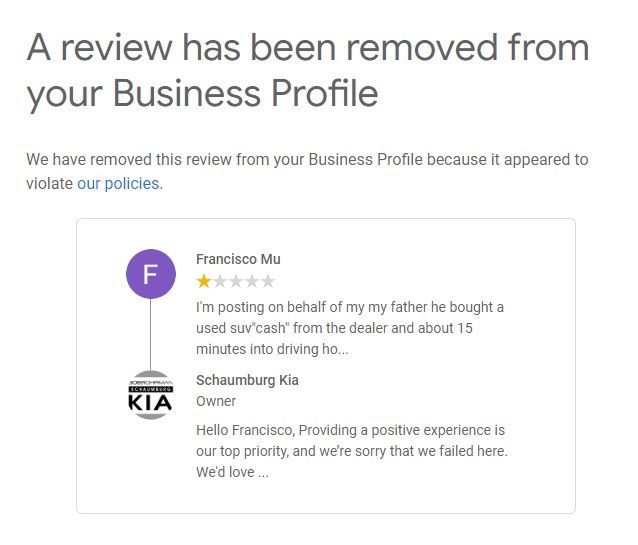Click the fifth gray rating star

[x=268, y=282]
